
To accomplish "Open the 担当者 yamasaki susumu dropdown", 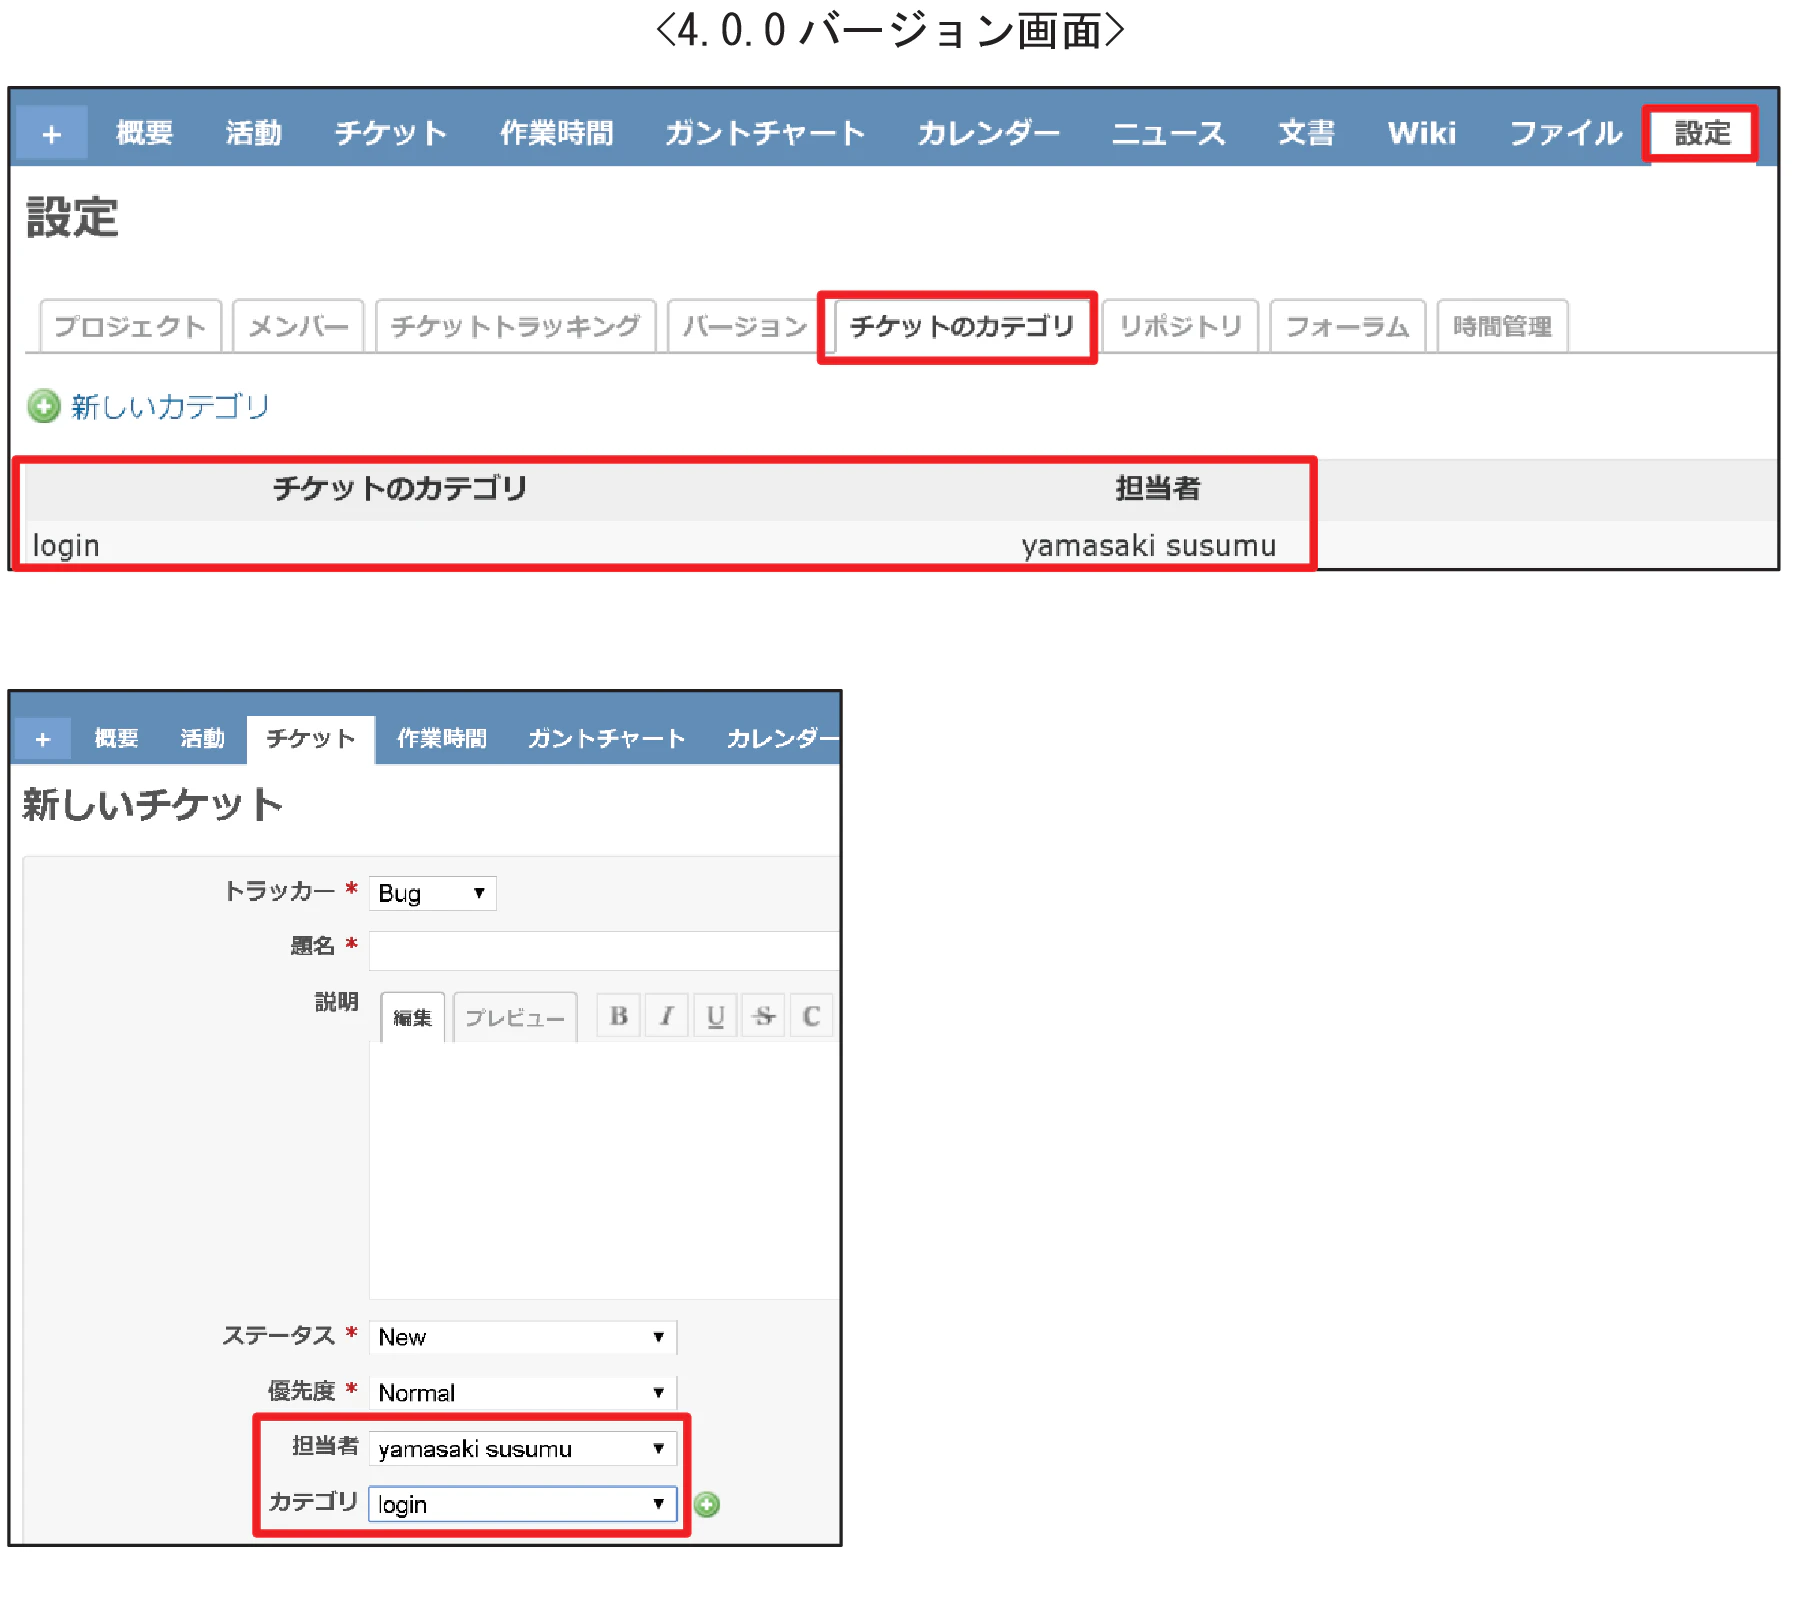I will pyautogui.click(x=522, y=1449).
